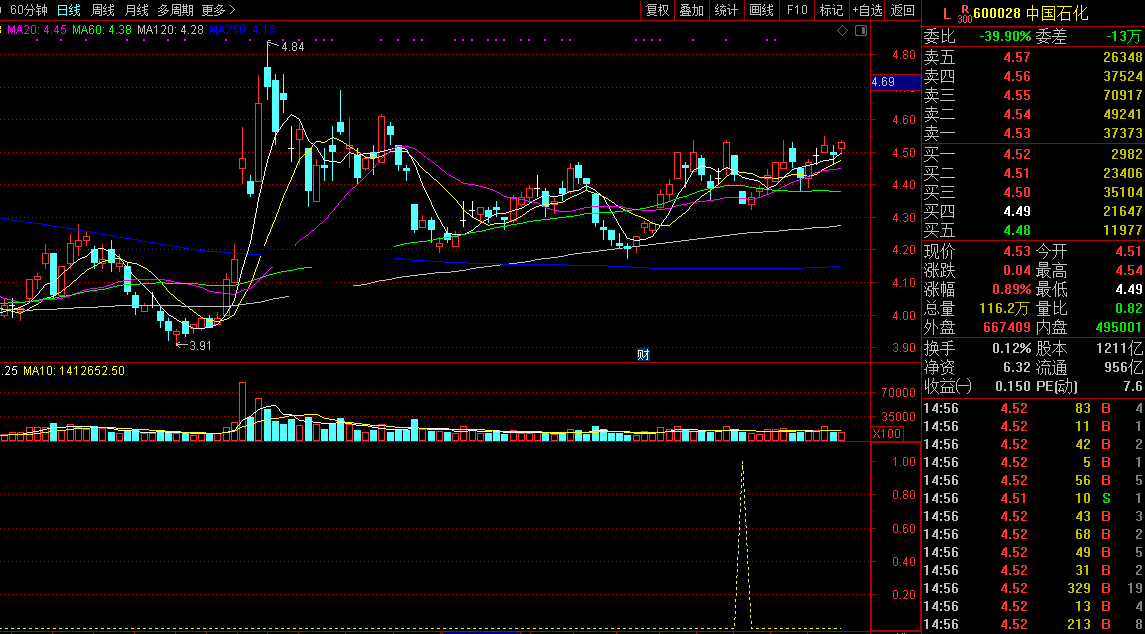Screen dimensions: 1145x634
Task: Click the 委比 value -39.90%
Action: [1005, 37]
